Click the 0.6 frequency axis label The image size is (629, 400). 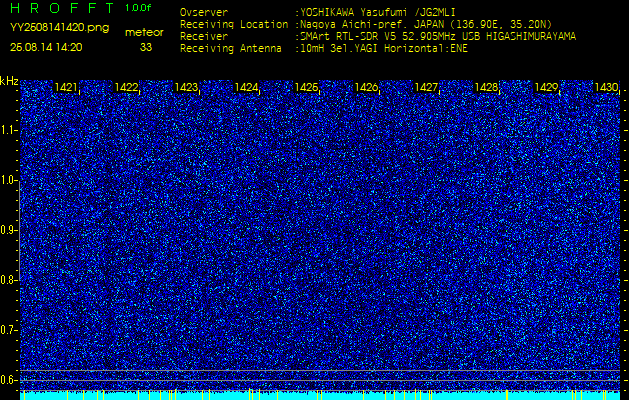point(8,380)
